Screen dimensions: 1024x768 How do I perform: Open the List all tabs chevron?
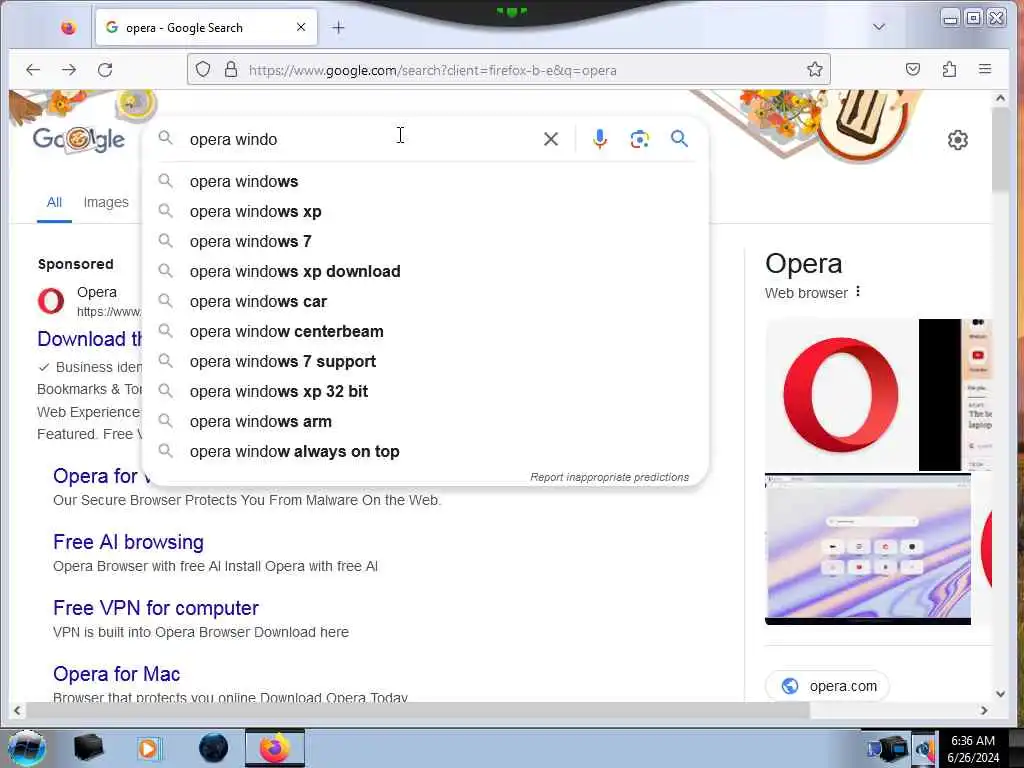click(x=879, y=27)
